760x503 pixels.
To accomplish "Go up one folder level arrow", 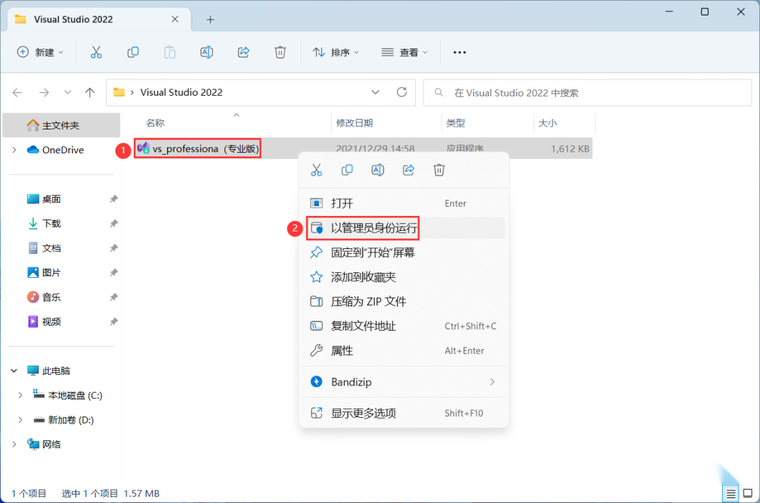I will (90, 93).
